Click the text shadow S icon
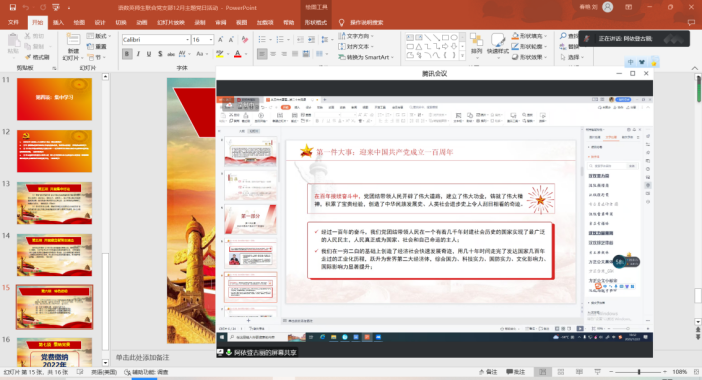 [160, 54]
